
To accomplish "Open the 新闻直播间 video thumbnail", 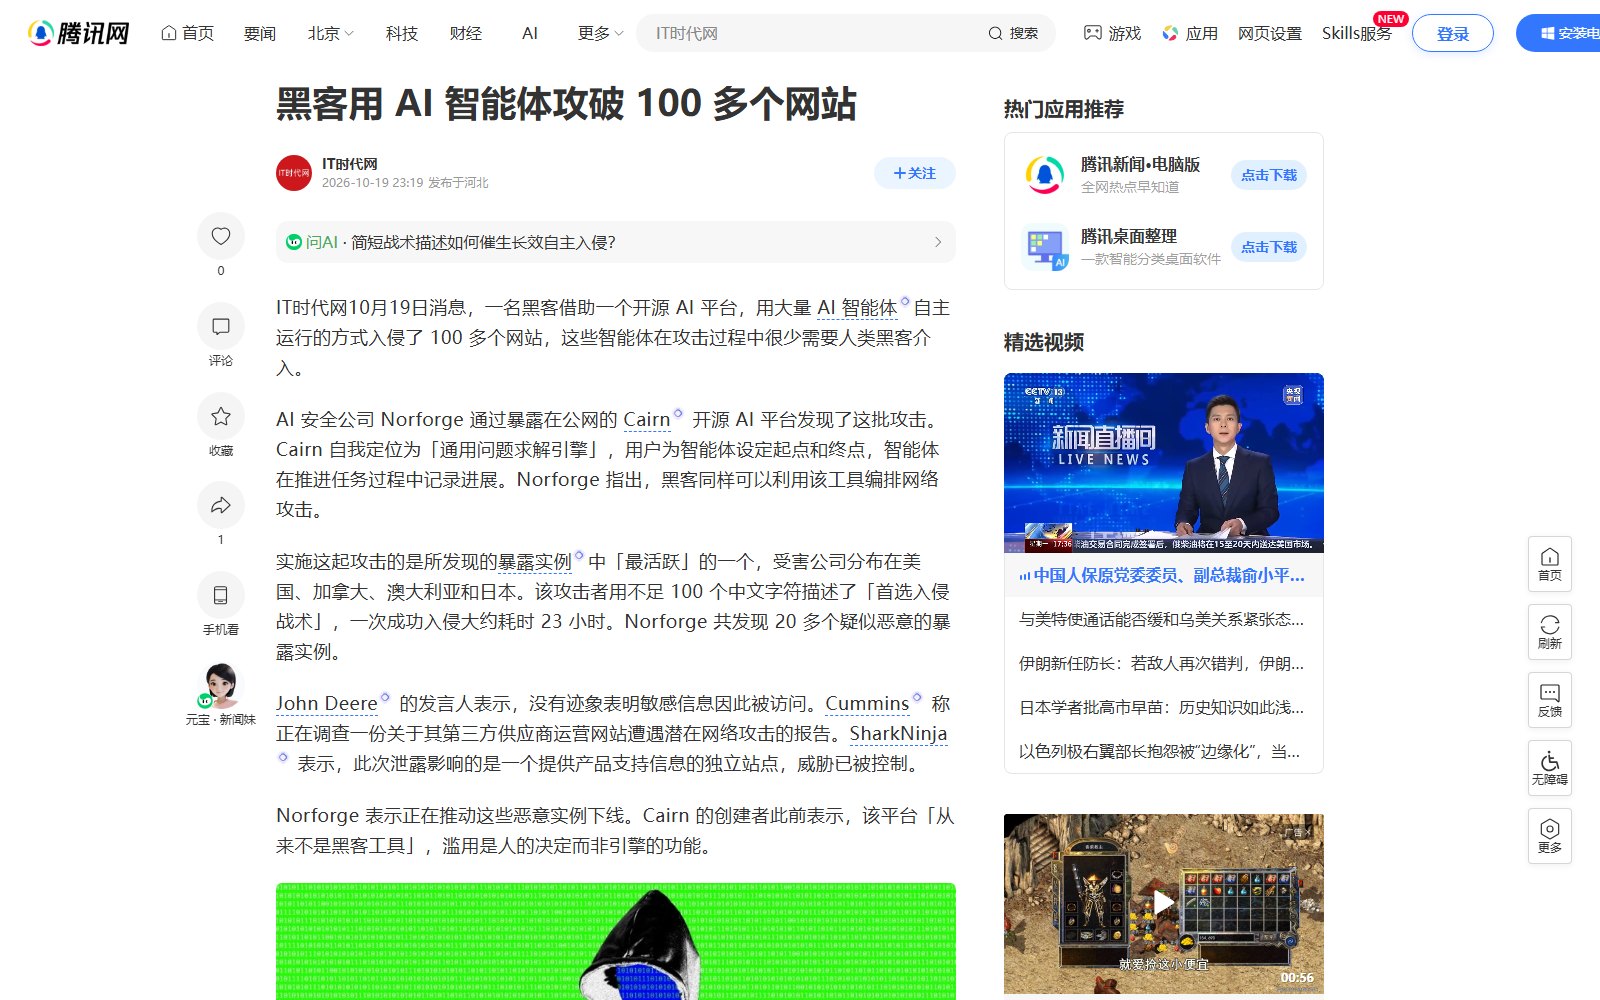I will [x=1164, y=463].
